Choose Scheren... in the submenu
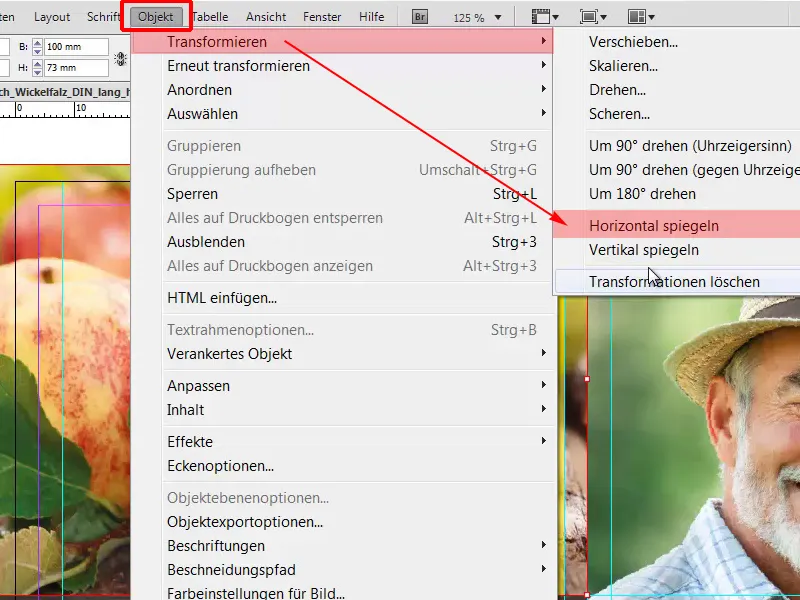The height and width of the screenshot is (600, 800). 677,114
